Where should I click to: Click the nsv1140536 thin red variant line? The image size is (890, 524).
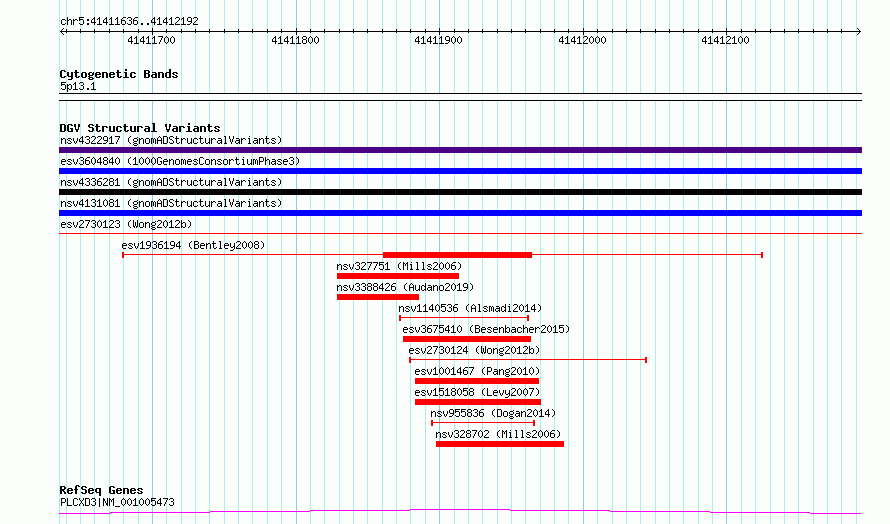[x=464, y=318]
